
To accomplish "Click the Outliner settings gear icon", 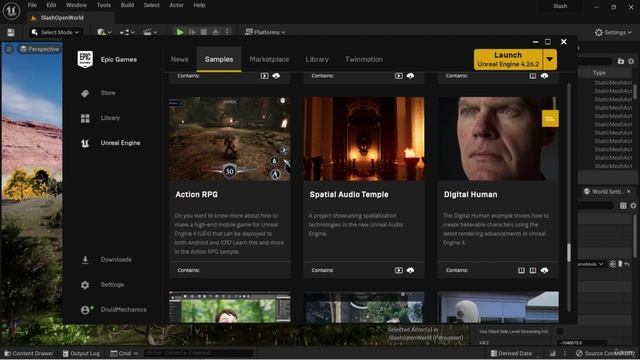I will pyautogui.click(x=631, y=61).
